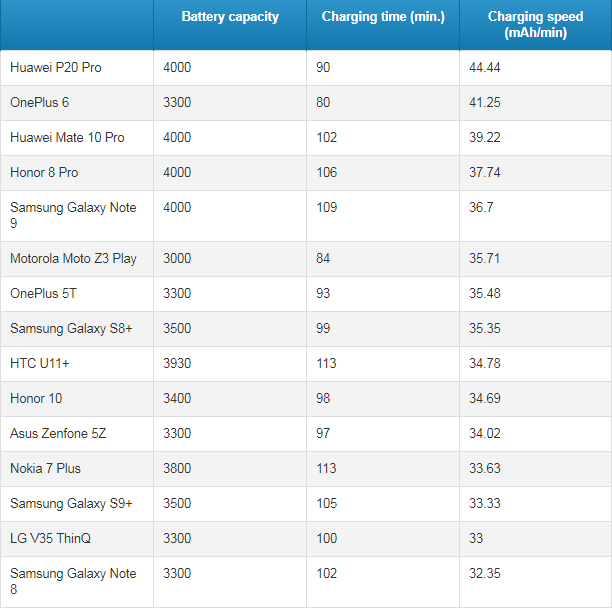Click battery capacity of Honor 8 Pro
The height and width of the screenshot is (608, 612).
[x=177, y=172]
